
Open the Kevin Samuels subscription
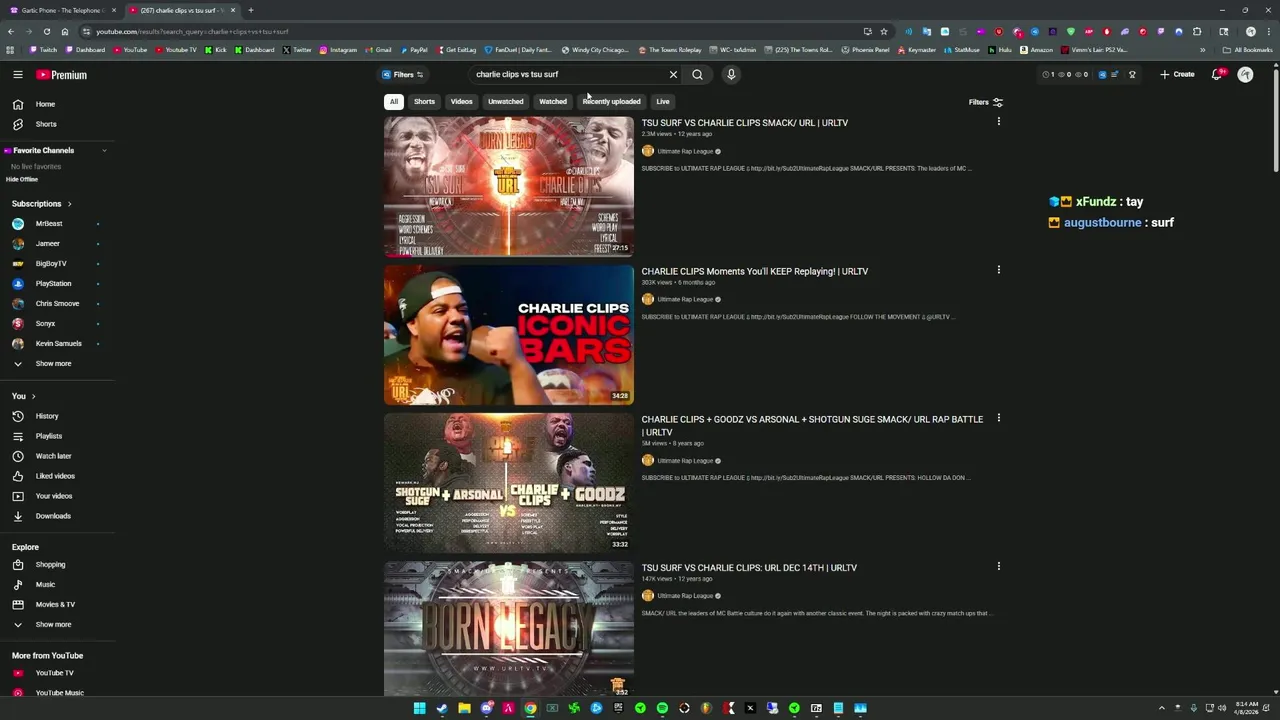[x=56, y=344]
